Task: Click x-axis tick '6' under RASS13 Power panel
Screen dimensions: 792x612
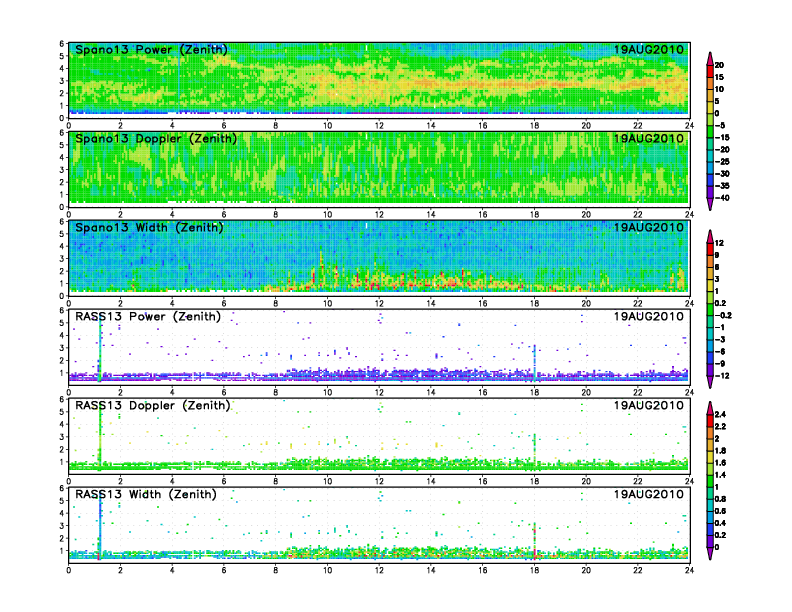Action: tap(224, 392)
